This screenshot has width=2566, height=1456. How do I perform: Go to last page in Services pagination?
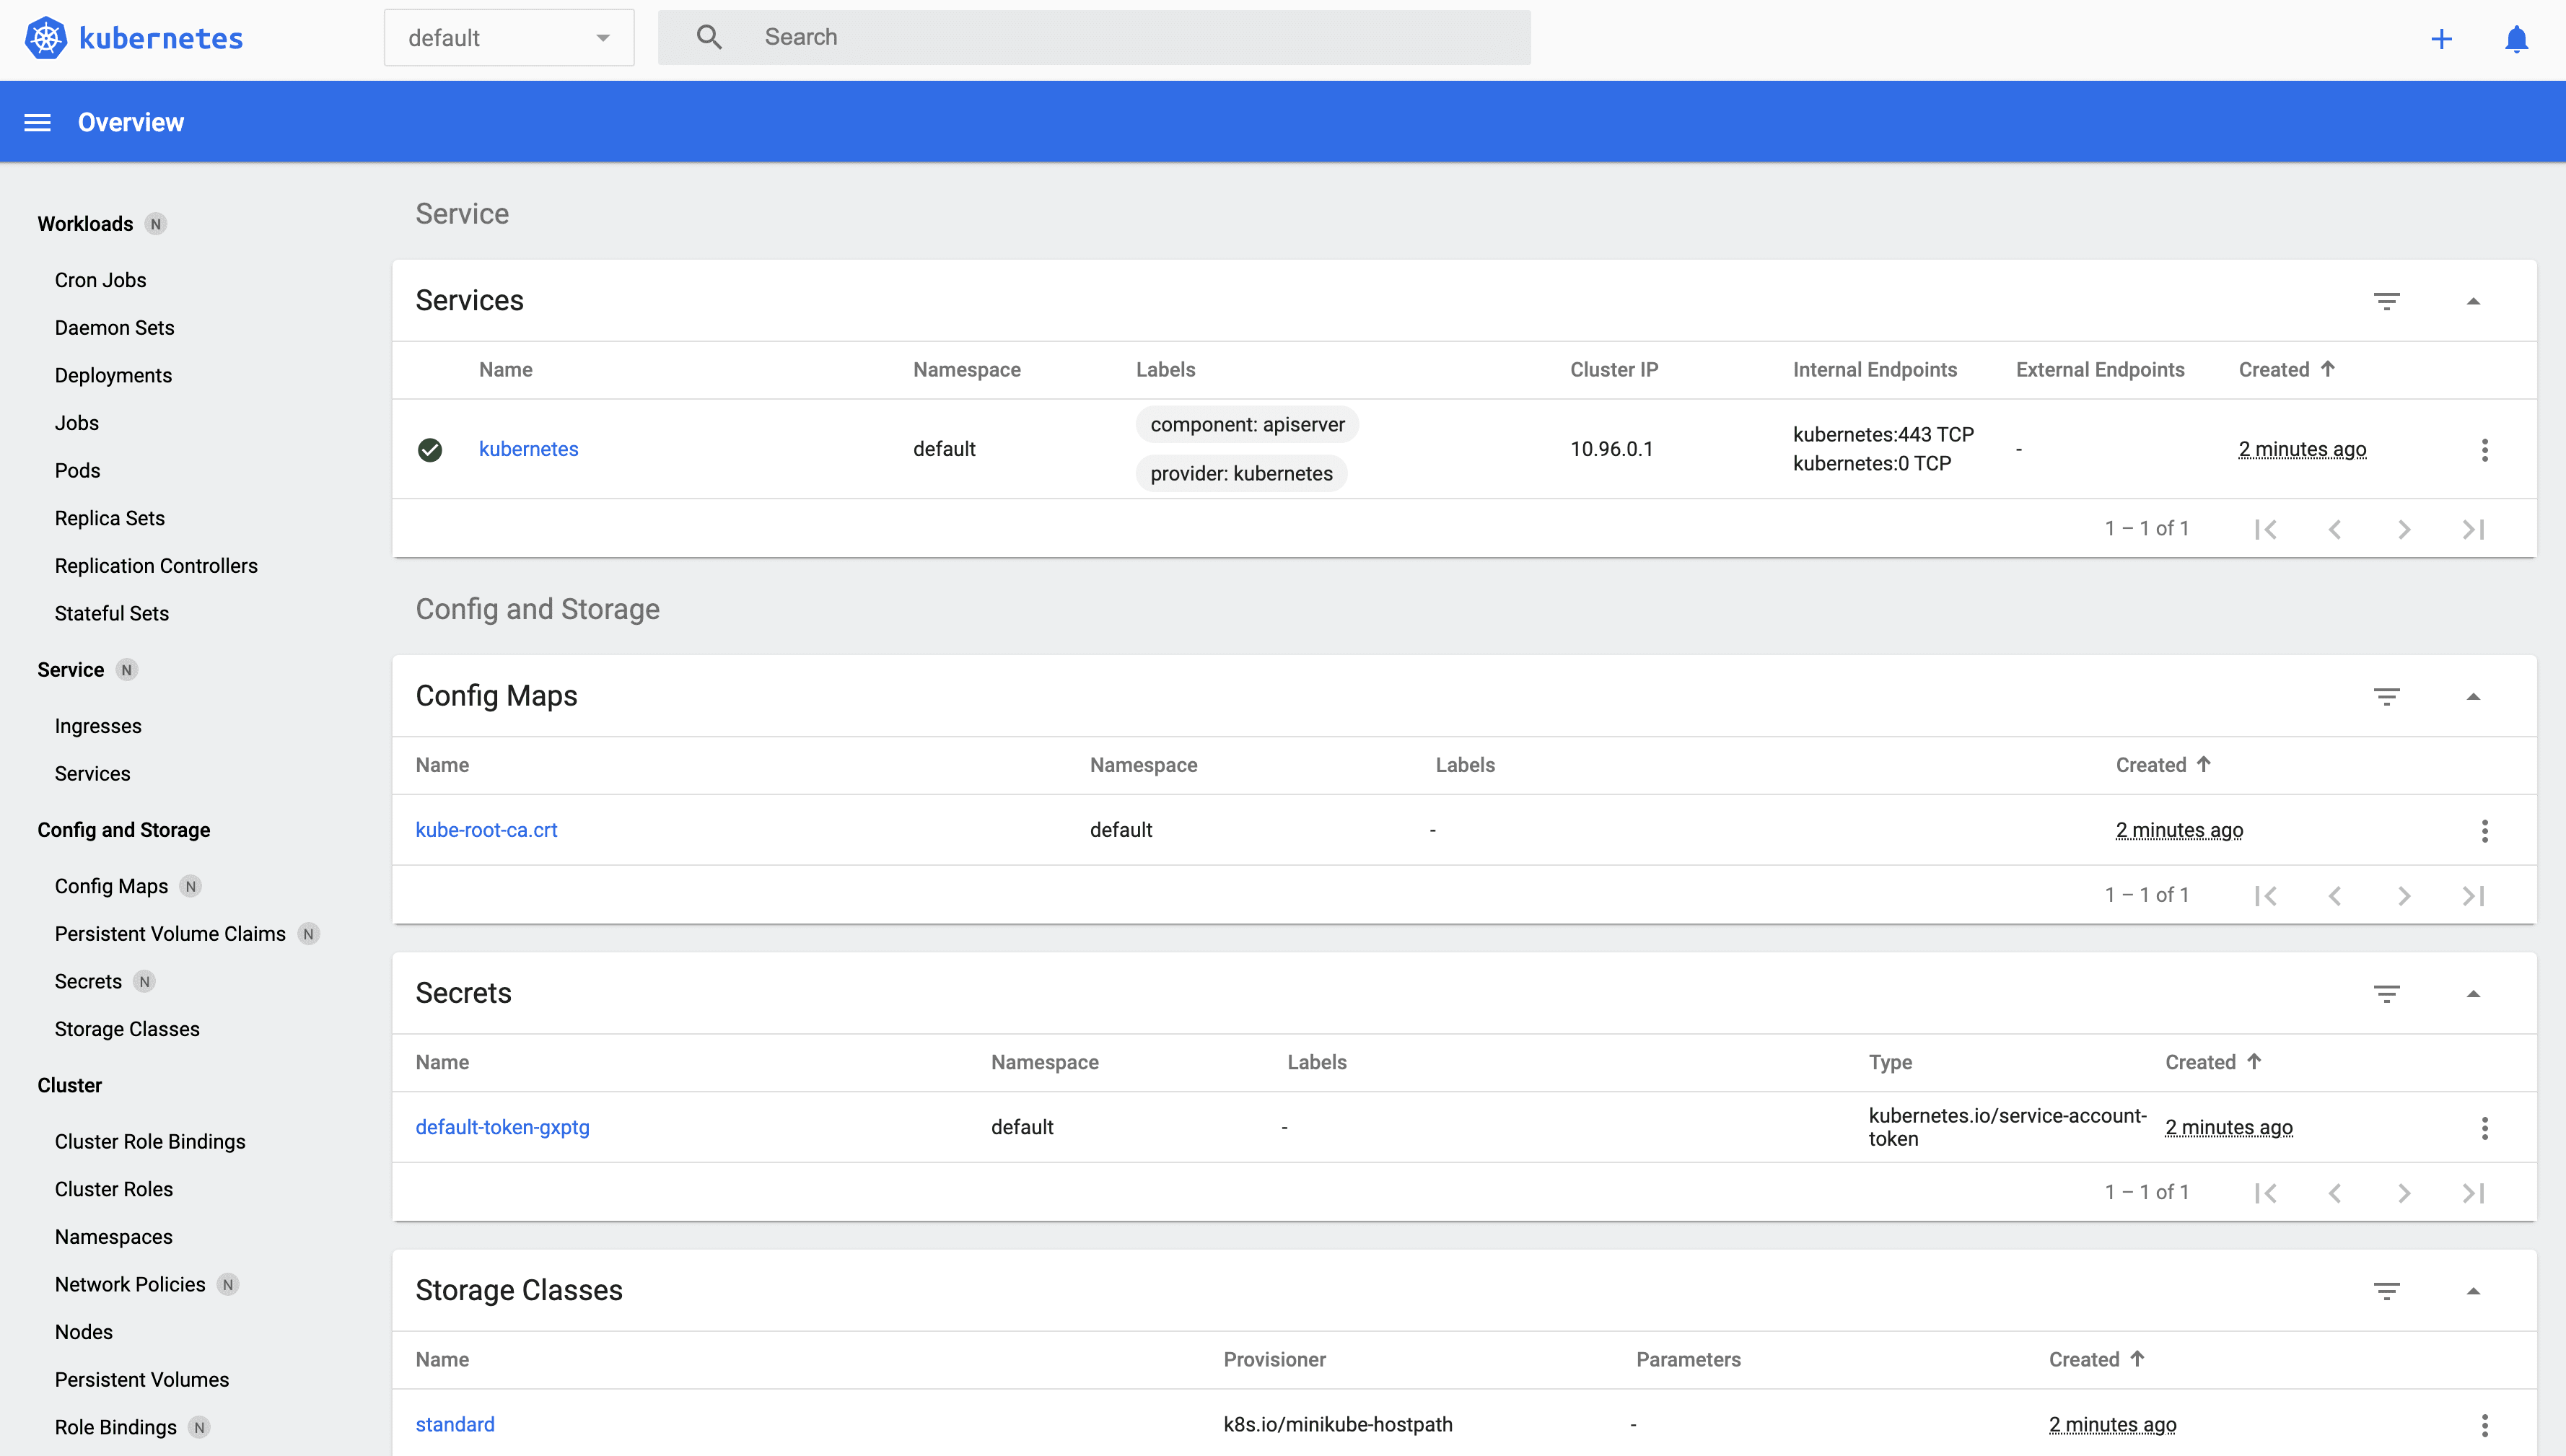[2473, 529]
